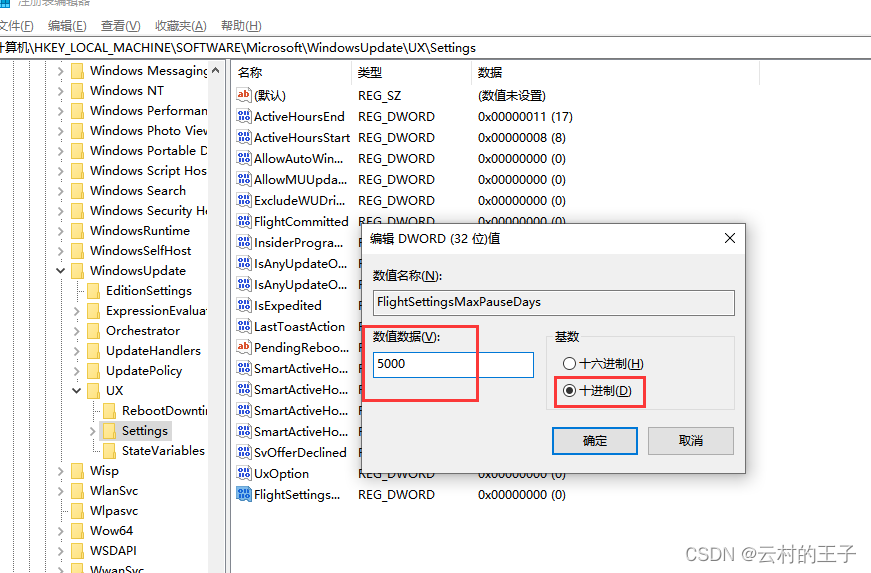871x573 pixels.
Task: Select the 十六进制(H) hexadecimal radio button
Action: [569, 364]
